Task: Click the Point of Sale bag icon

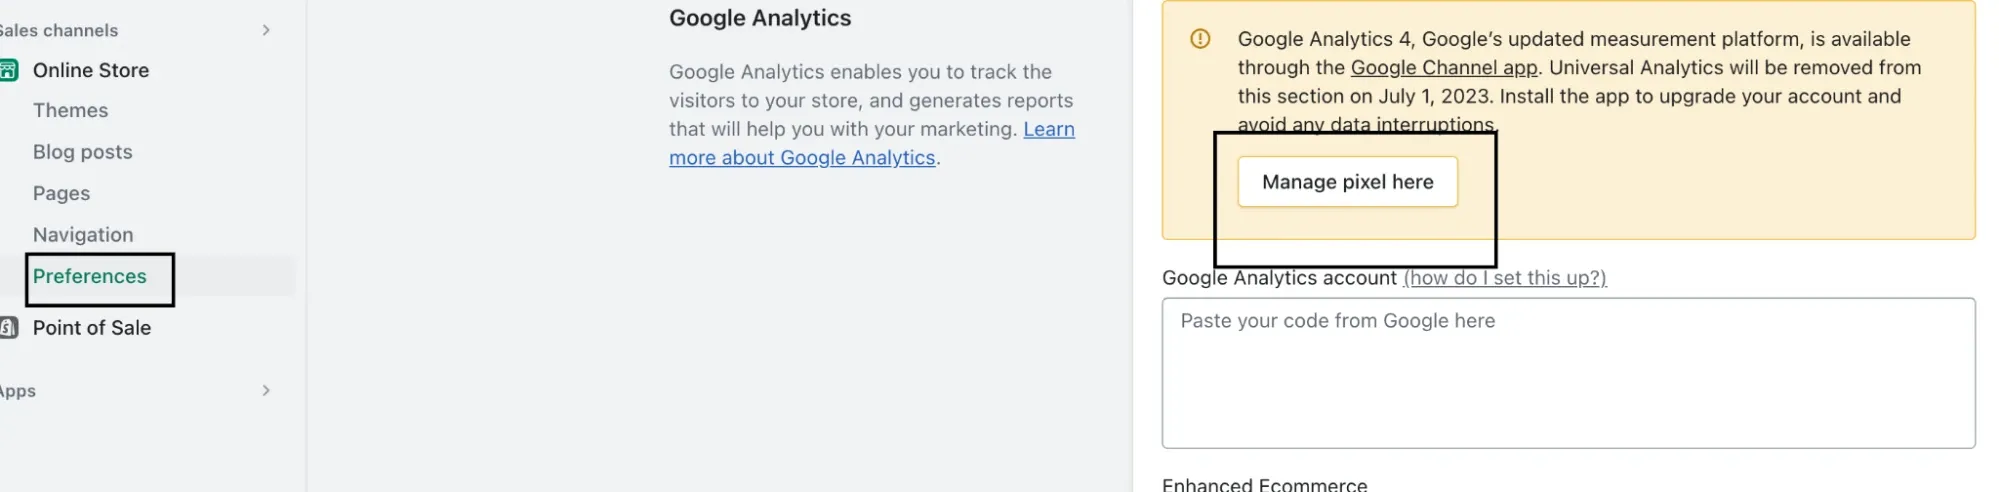Action: pos(9,327)
